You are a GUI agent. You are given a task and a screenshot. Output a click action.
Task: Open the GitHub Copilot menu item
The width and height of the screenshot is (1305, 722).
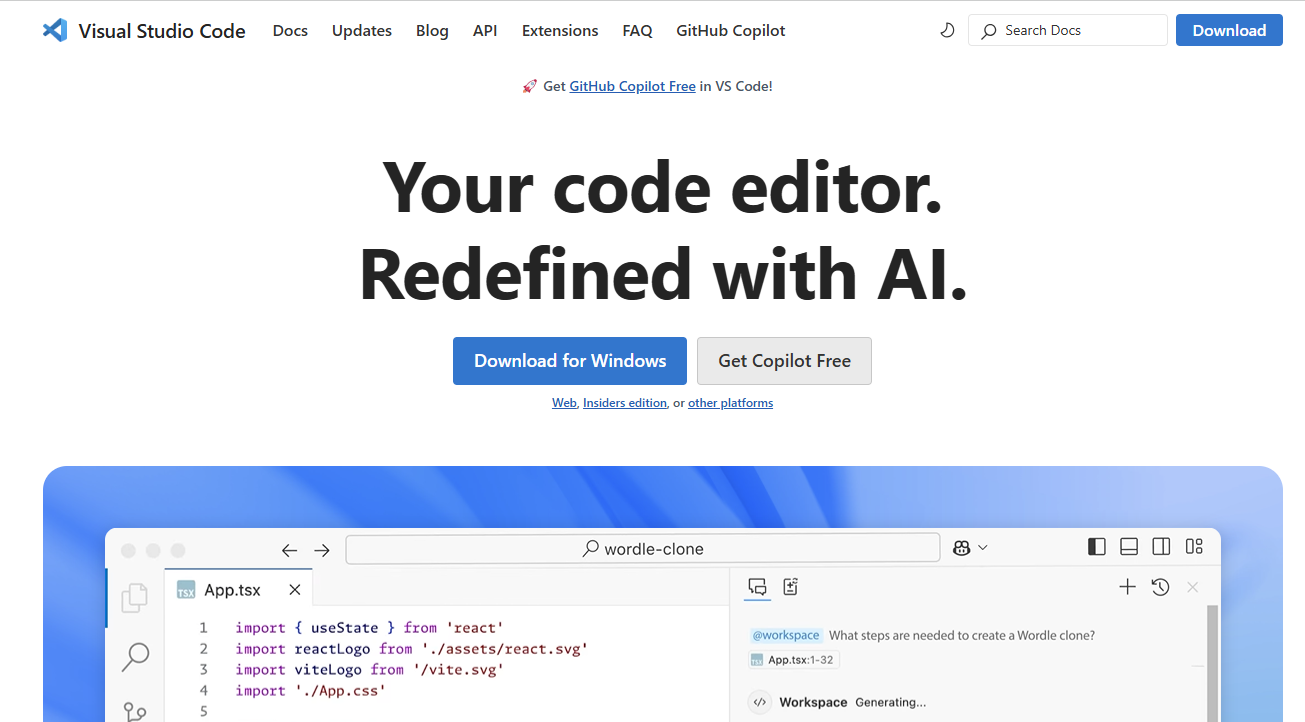(731, 31)
